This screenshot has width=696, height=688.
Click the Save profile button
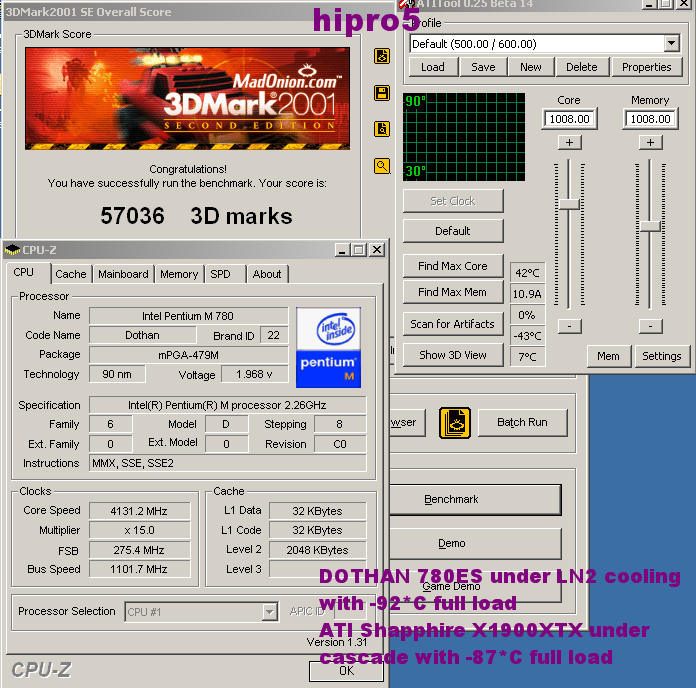(483, 67)
